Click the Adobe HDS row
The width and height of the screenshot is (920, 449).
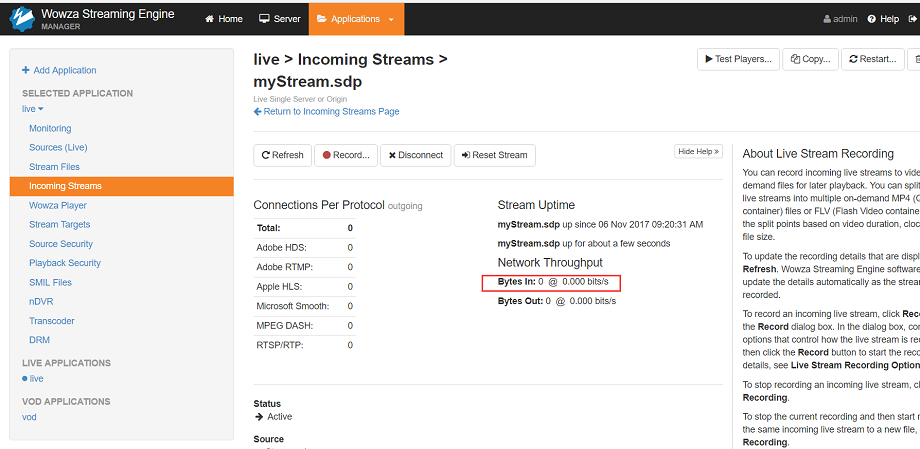[305, 248]
